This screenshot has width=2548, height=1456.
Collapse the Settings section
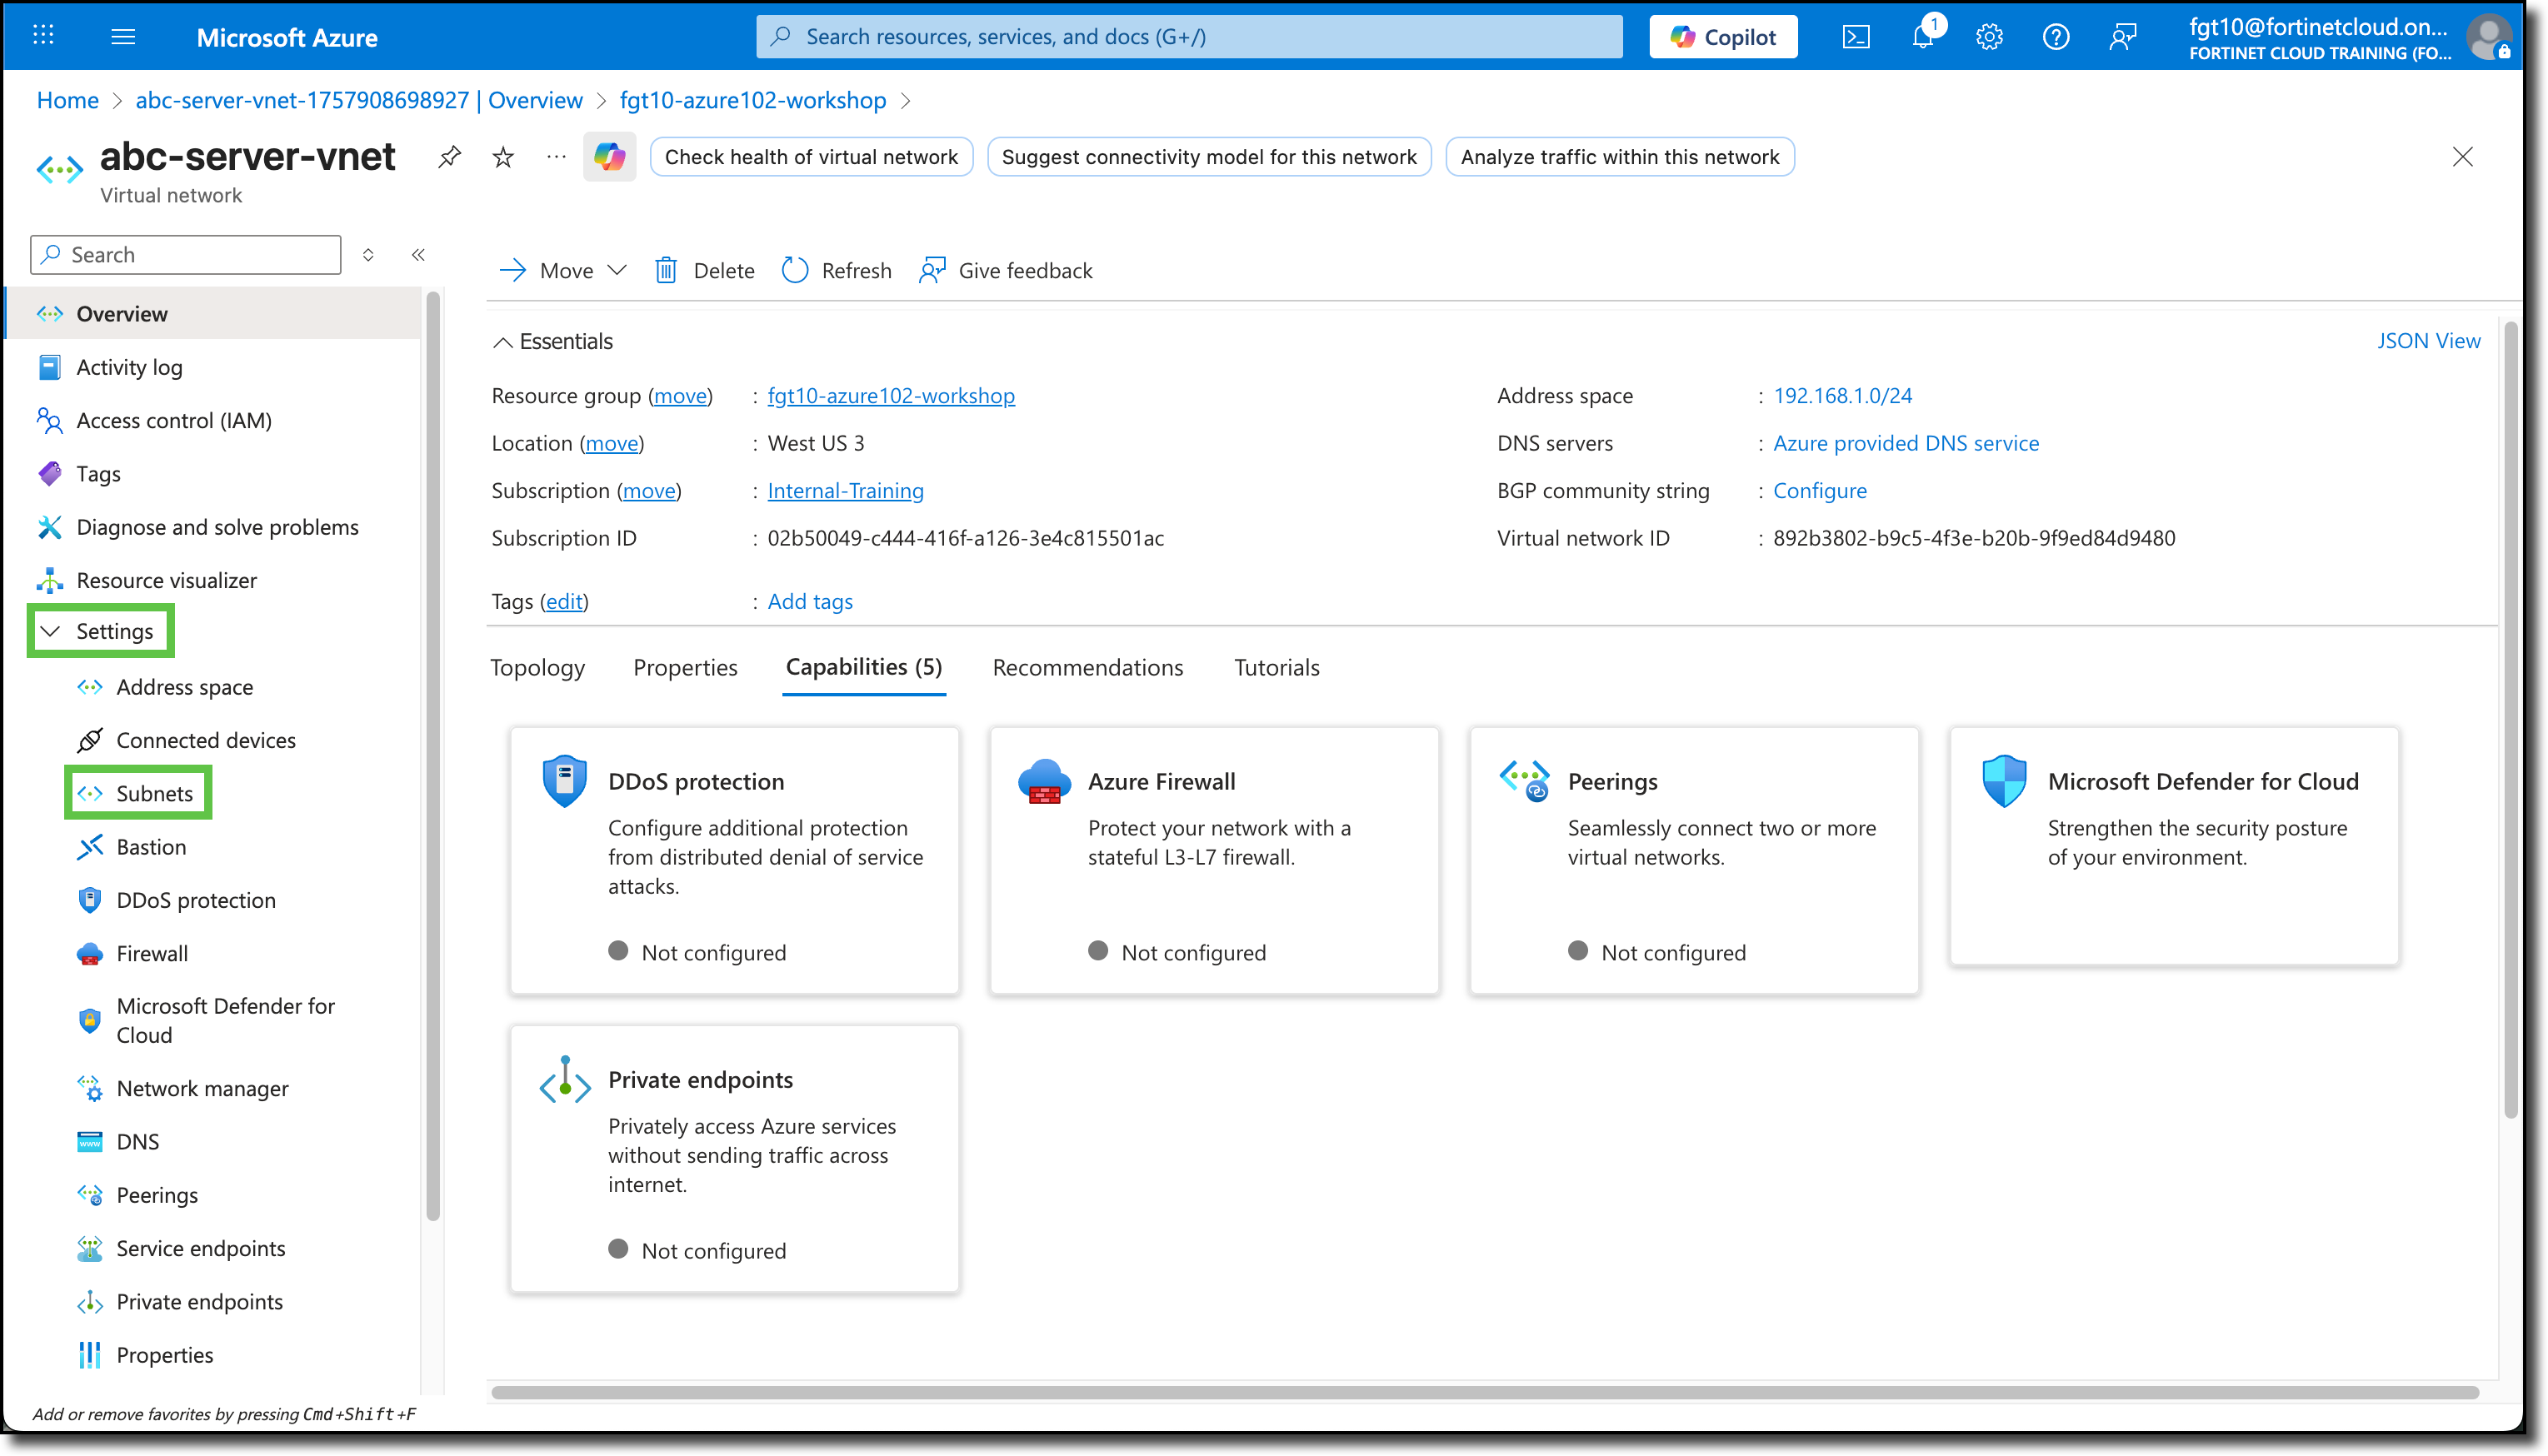click(50, 631)
